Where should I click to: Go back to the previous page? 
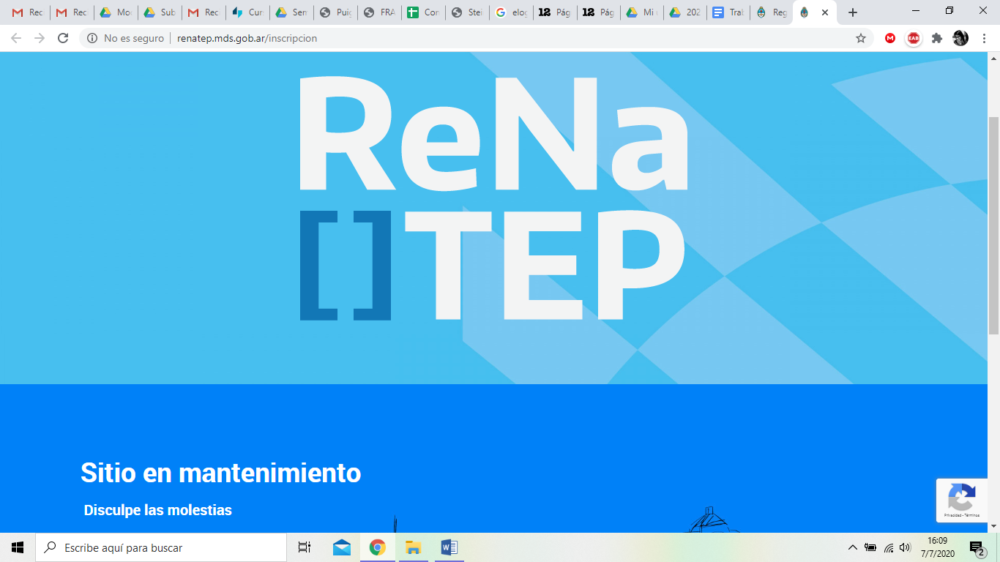point(16,38)
